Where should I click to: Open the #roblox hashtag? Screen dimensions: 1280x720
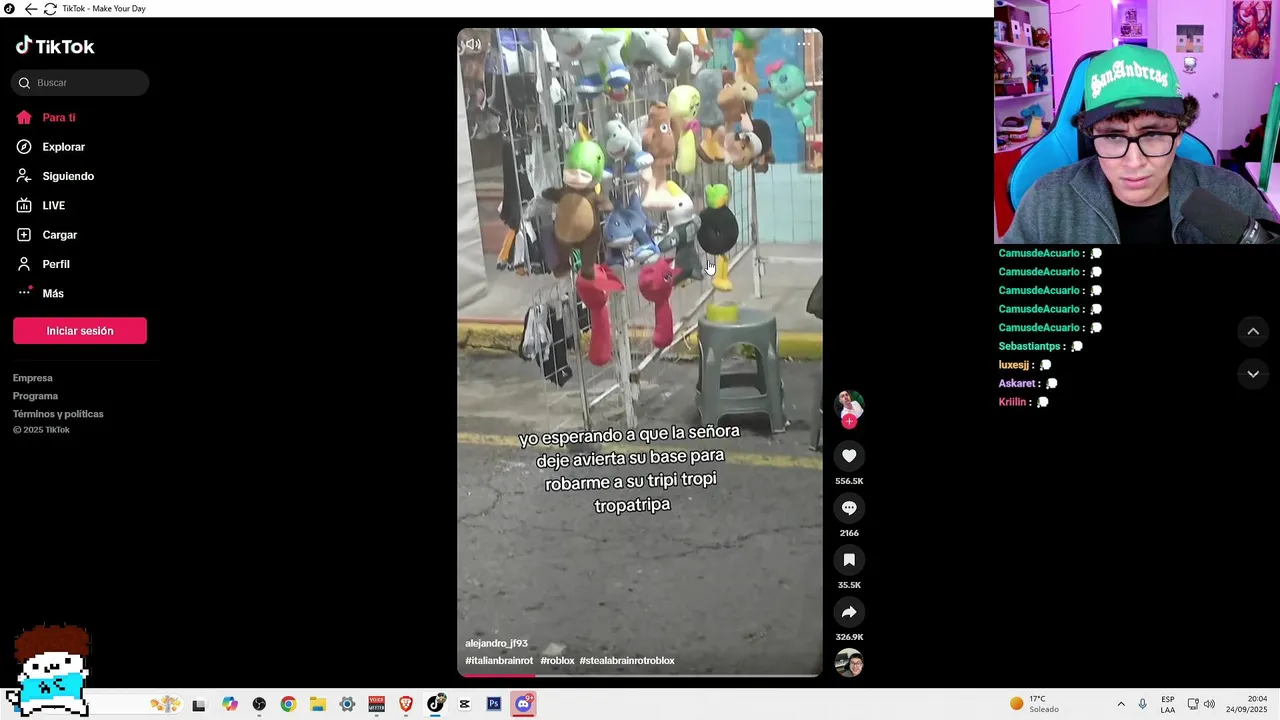[557, 661]
